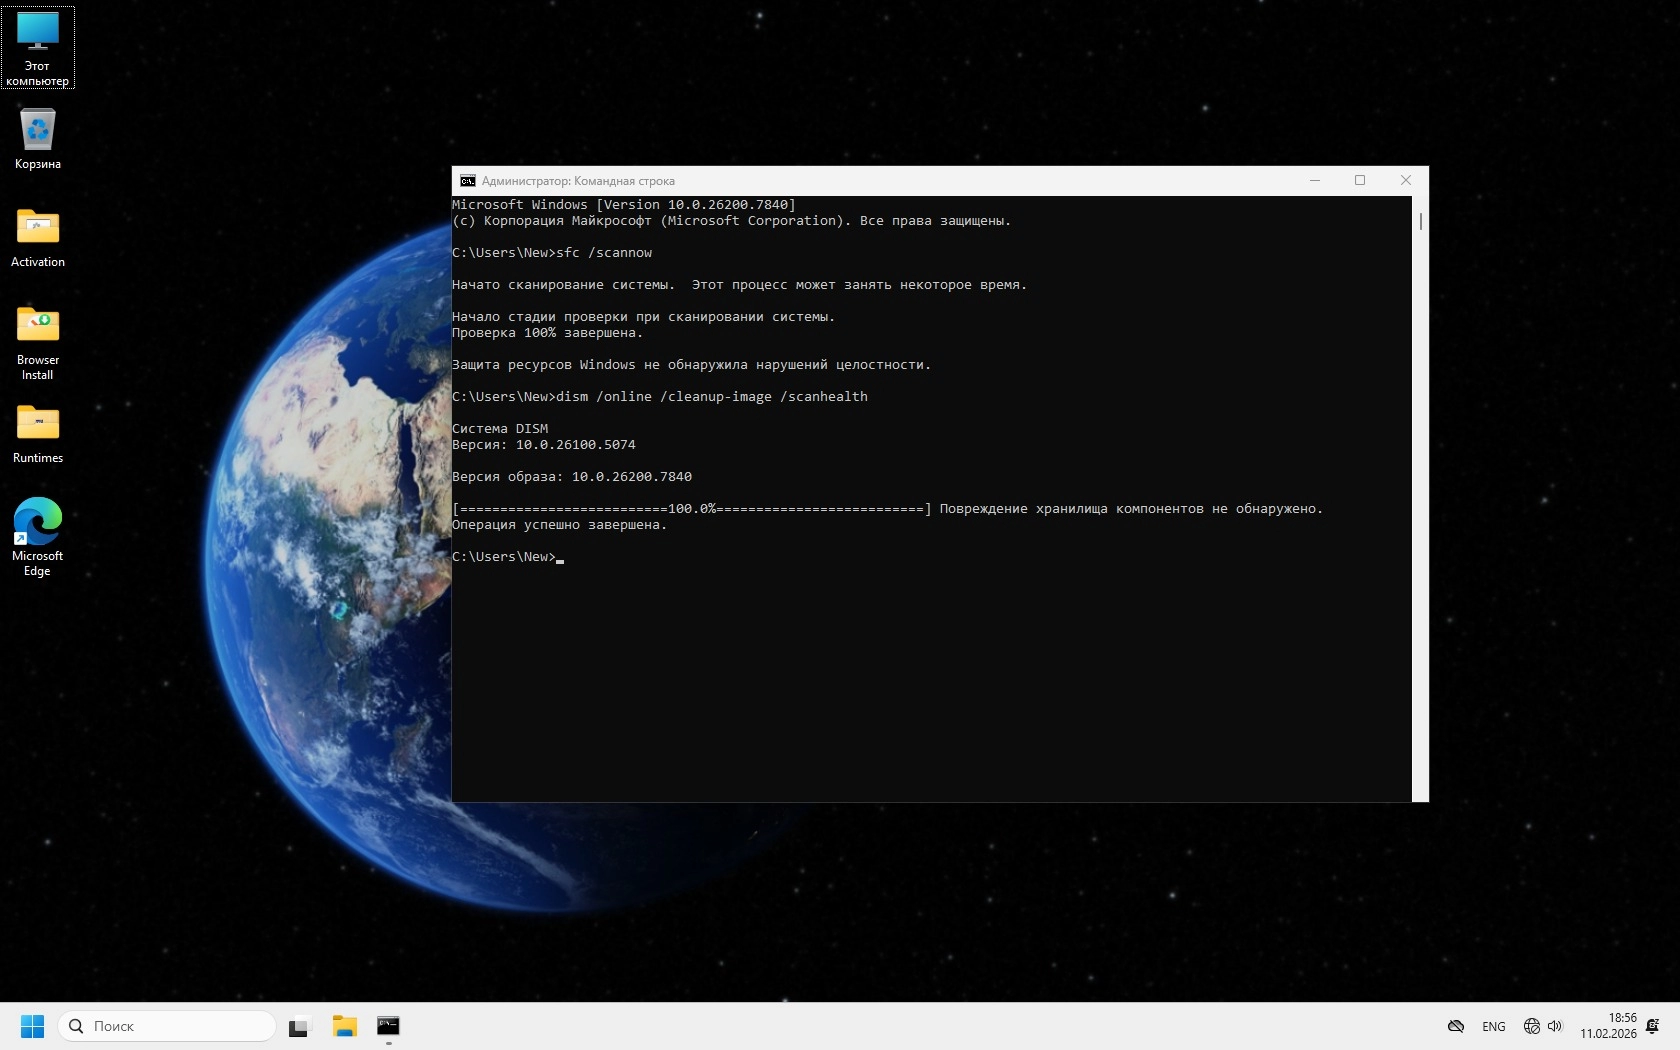
Task: Open the network globe tray icon
Action: pyautogui.click(x=1531, y=1026)
